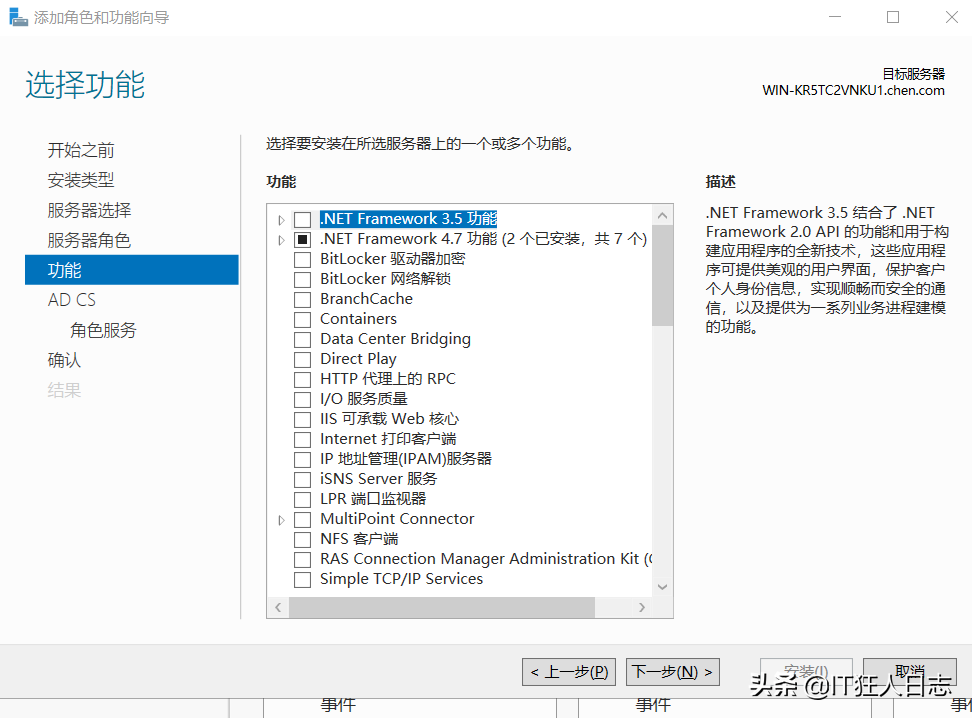Screen dimensions: 972x718
Task: Jump to 确认 wizard step
Action: (x=64, y=360)
